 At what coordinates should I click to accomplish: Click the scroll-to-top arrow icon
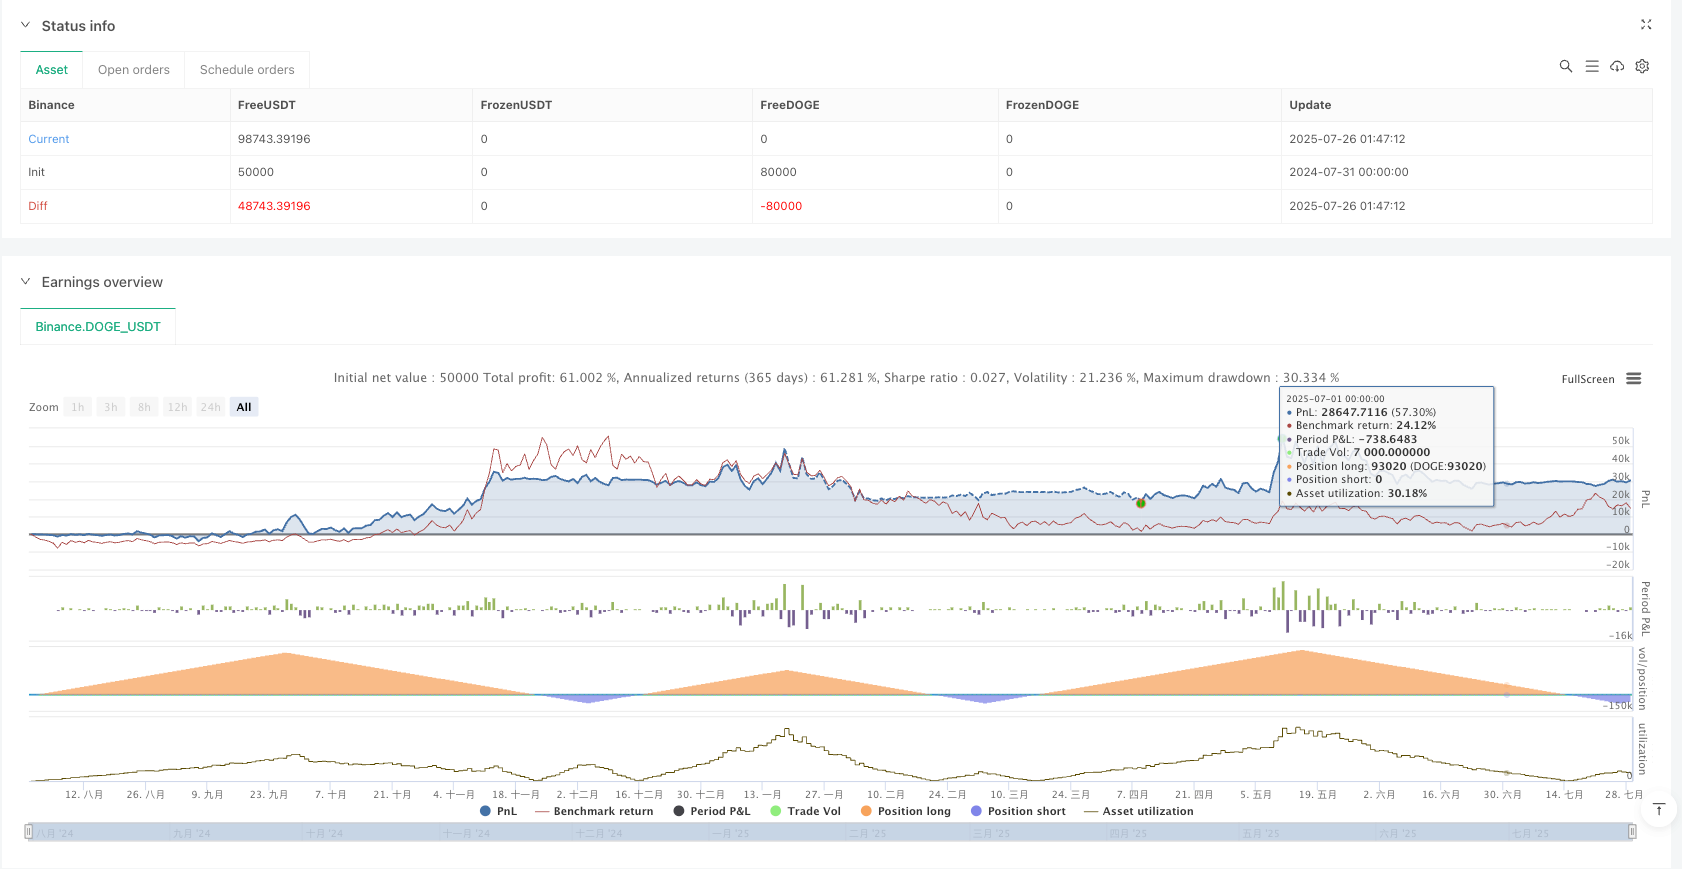pos(1658,809)
